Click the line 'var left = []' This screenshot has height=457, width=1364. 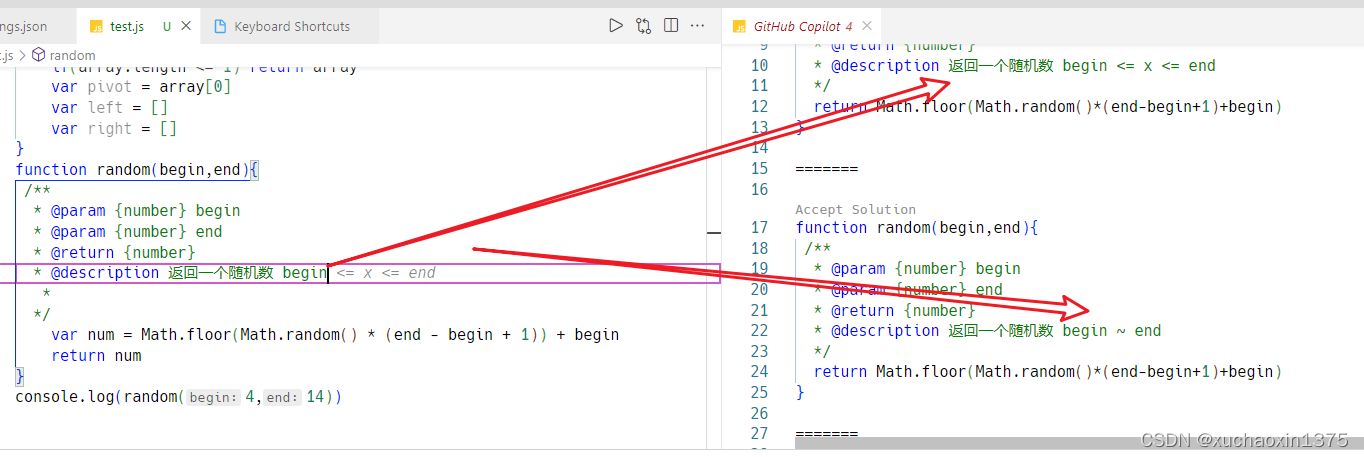click(x=110, y=107)
